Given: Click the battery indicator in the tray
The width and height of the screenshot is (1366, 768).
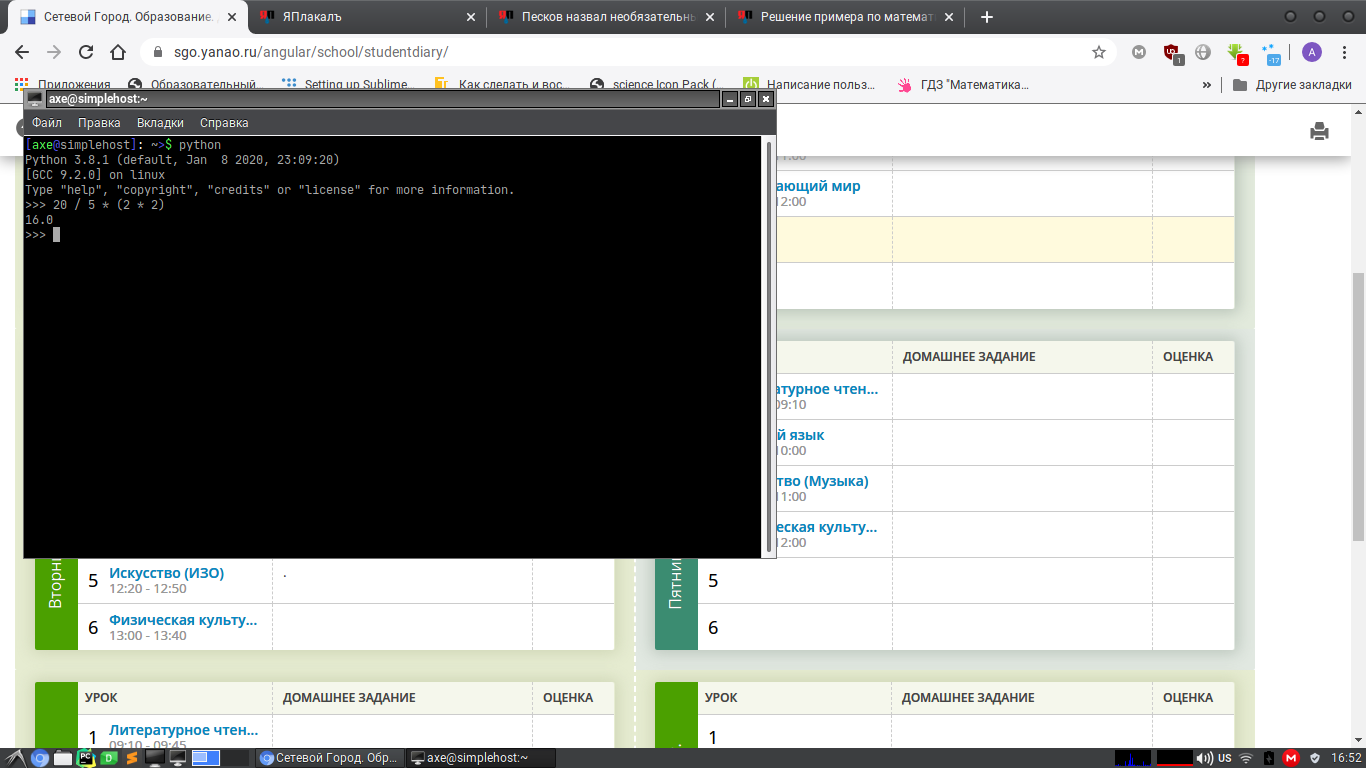Looking at the screenshot, I should 1269,758.
